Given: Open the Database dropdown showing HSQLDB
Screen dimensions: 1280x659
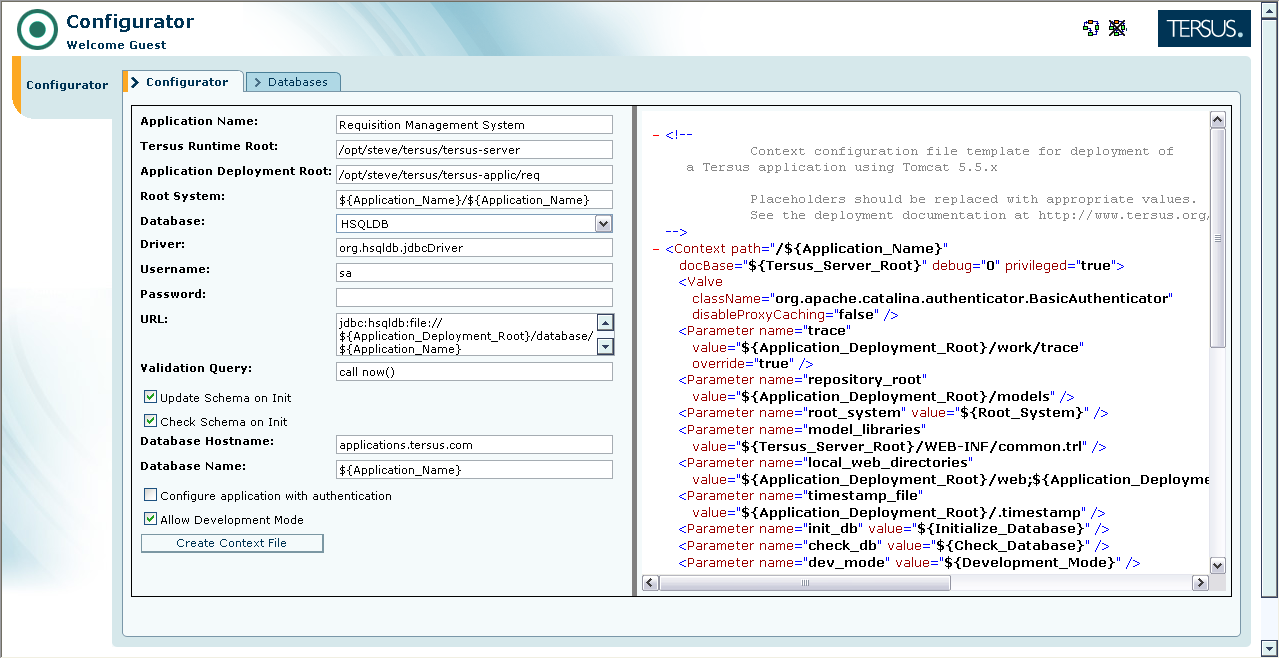Looking at the screenshot, I should [x=603, y=224].
